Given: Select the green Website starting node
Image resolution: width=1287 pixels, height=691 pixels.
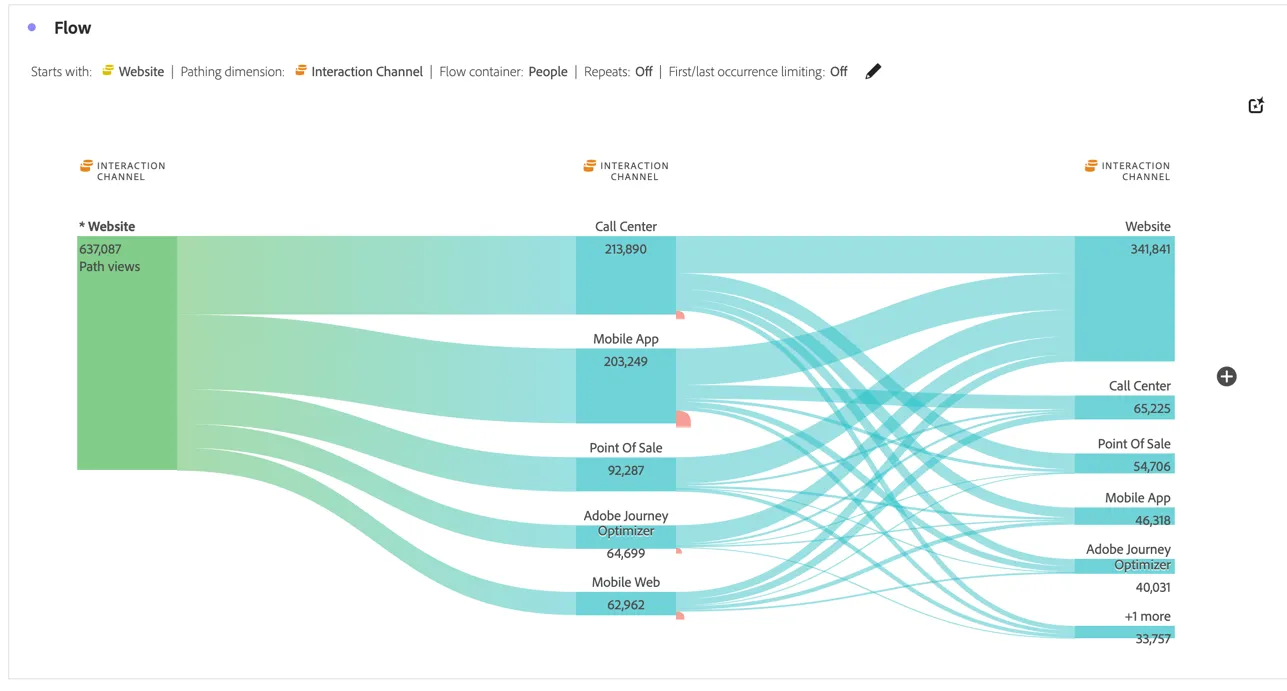Looking at the screenshot, I should tap(127, 353).
